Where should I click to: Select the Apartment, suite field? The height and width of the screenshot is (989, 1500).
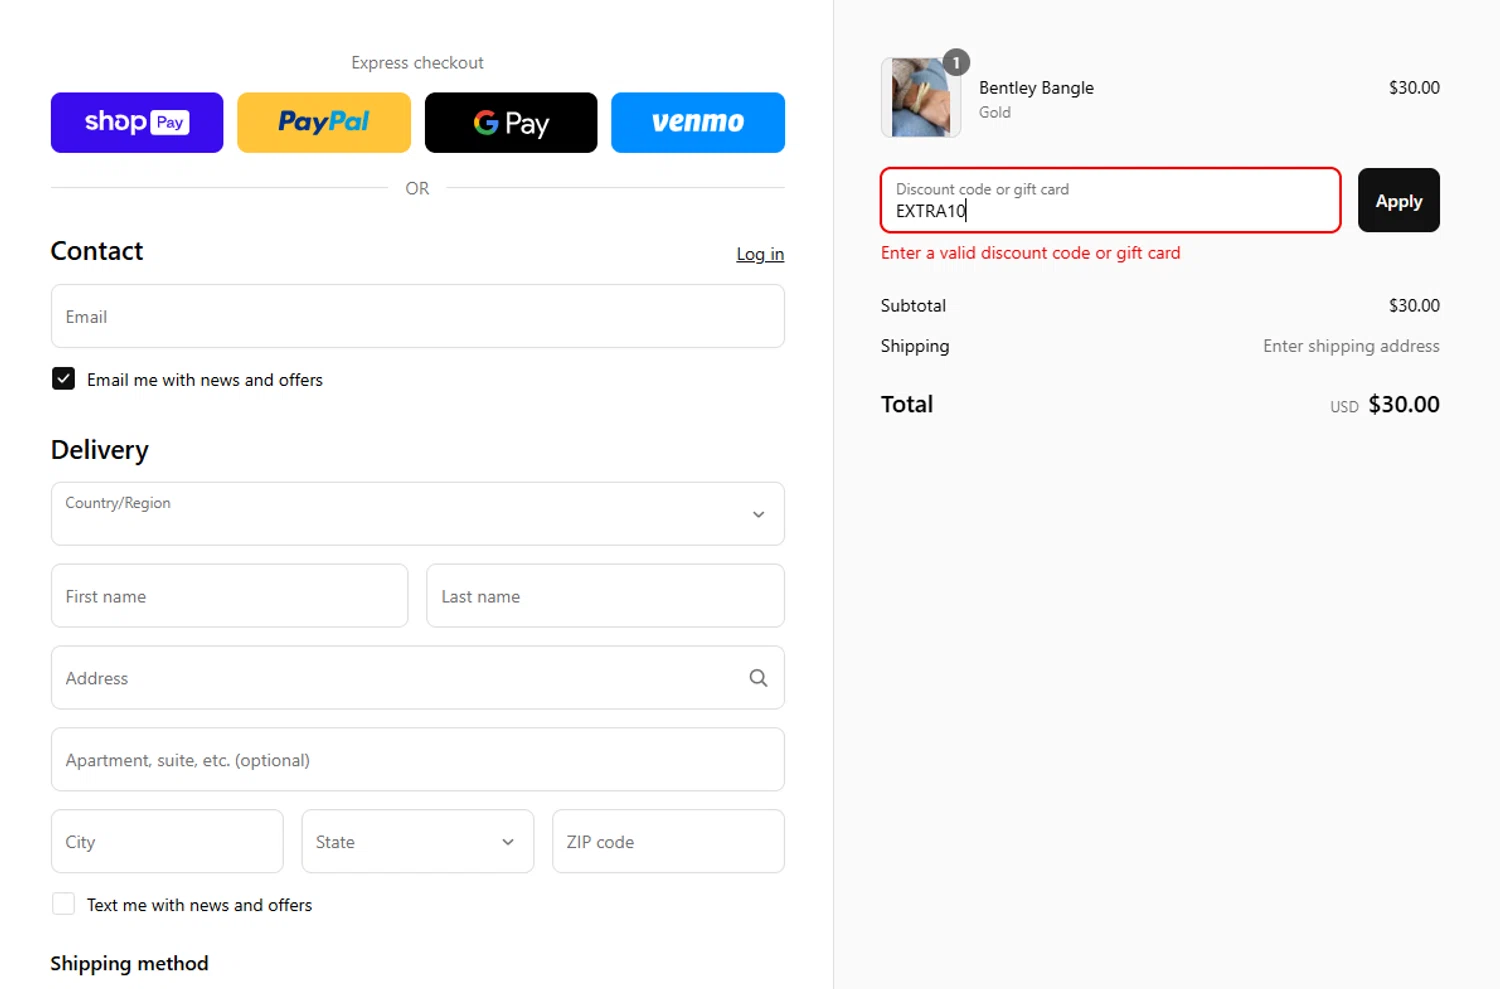pos(417,760)
